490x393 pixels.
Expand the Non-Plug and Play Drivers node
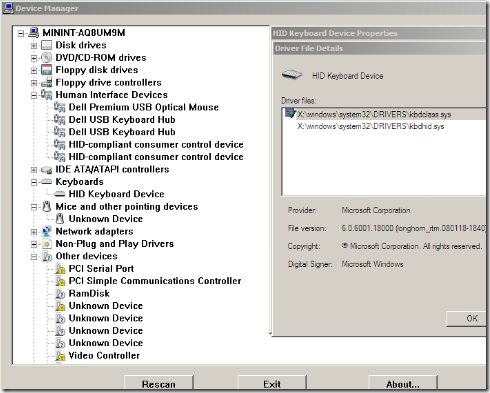point(34,244)
